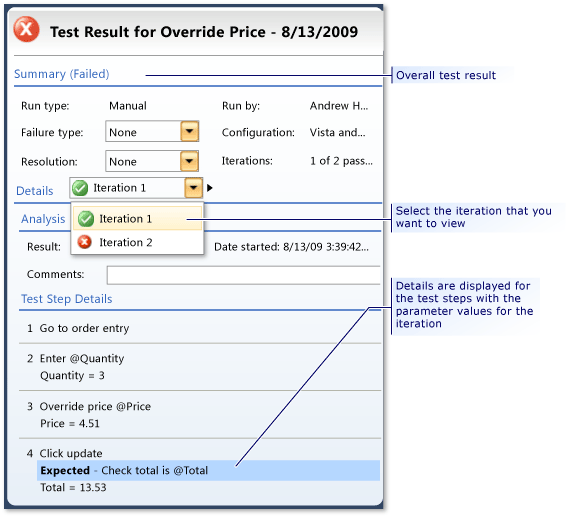The height and width of the screenshot is (517, 566).
Task: Click the Run type value Manual
Action: [128, 106]
